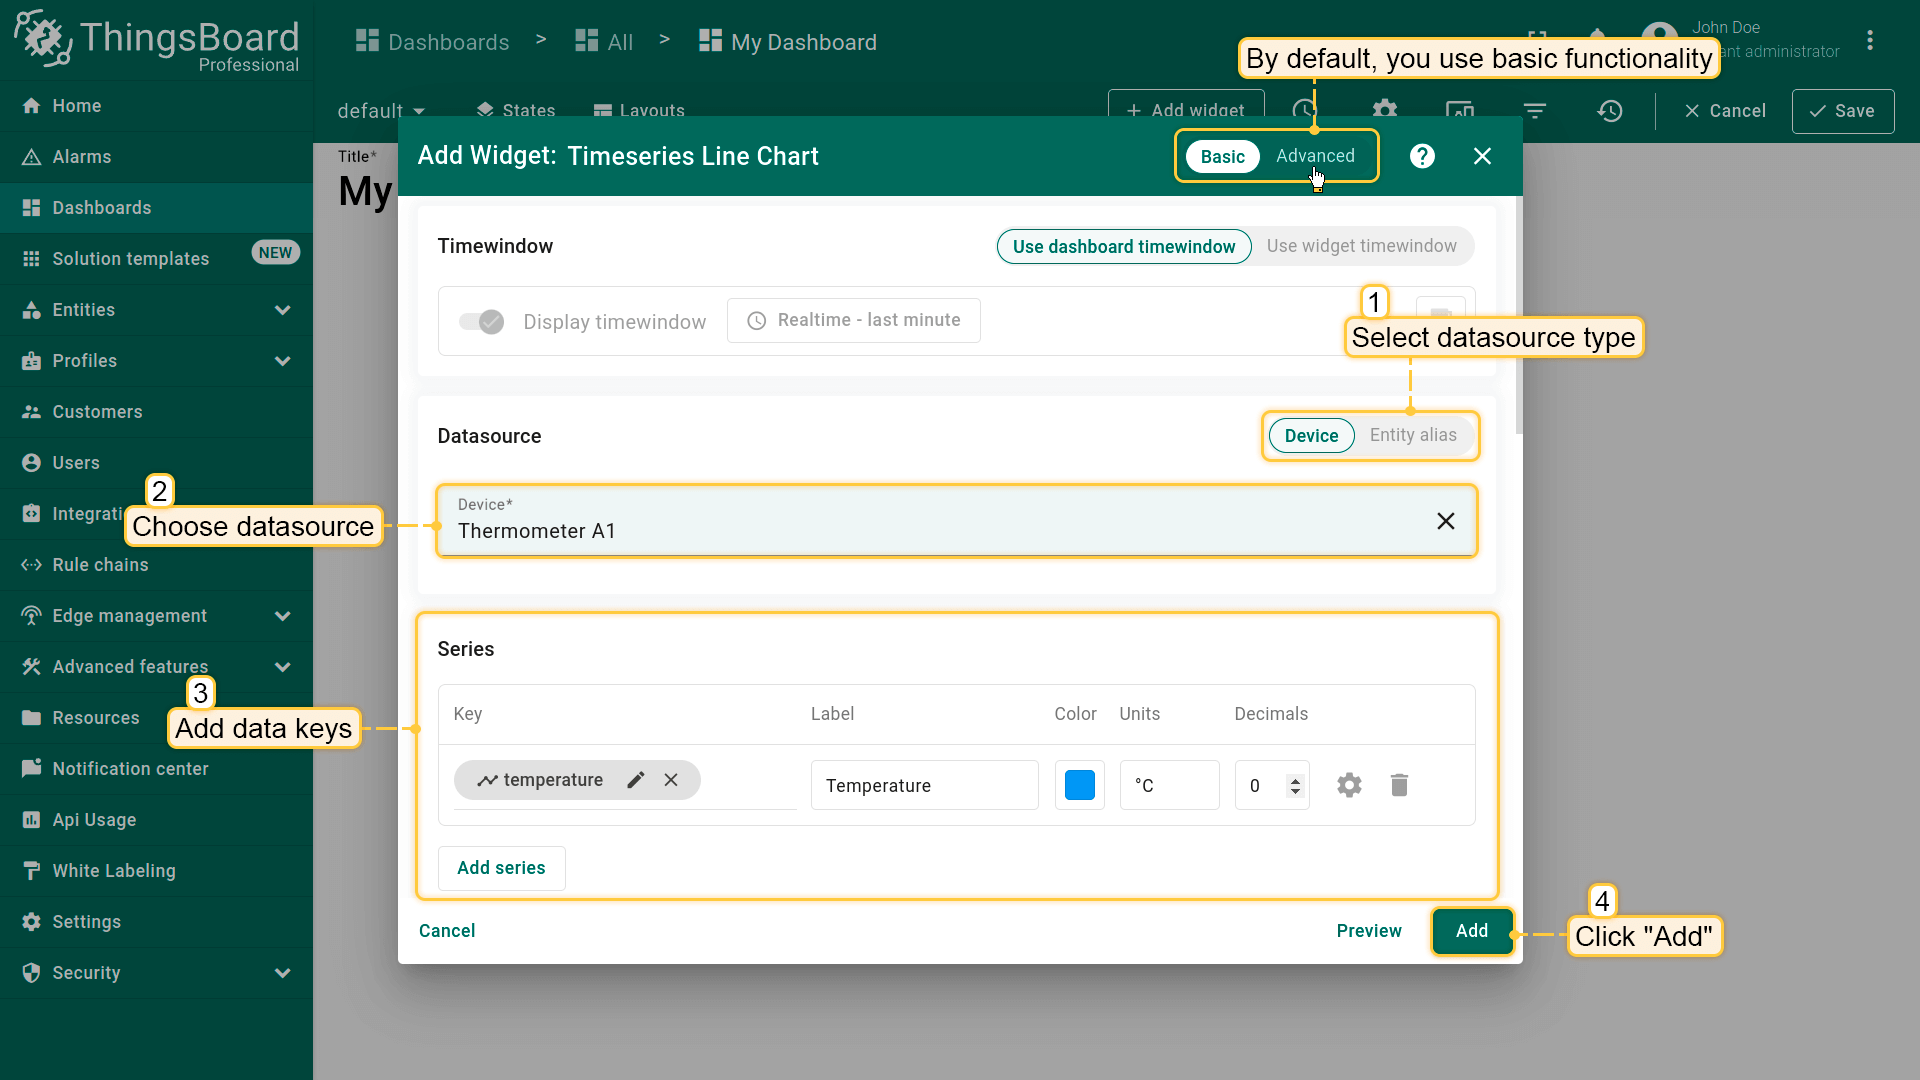The width and height of the screenshot is (1920, 1080).
Task: Open help for the Add Widget dialog
Action: [1422, 156]
